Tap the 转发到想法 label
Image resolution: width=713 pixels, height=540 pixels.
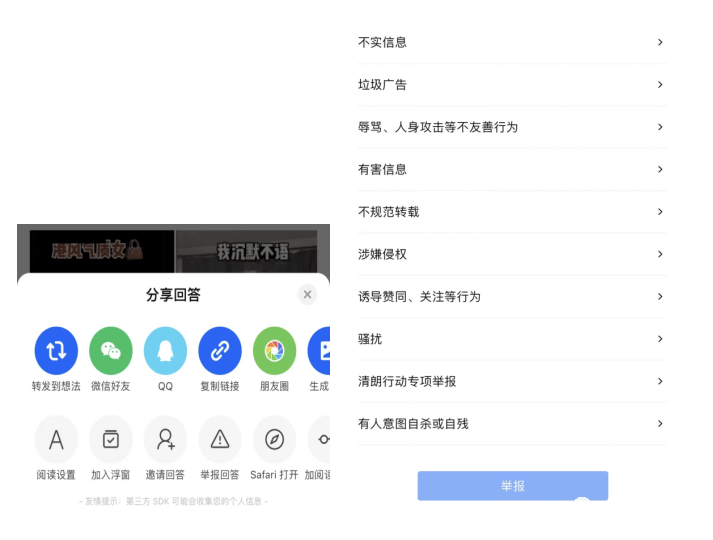pos(56,386)
